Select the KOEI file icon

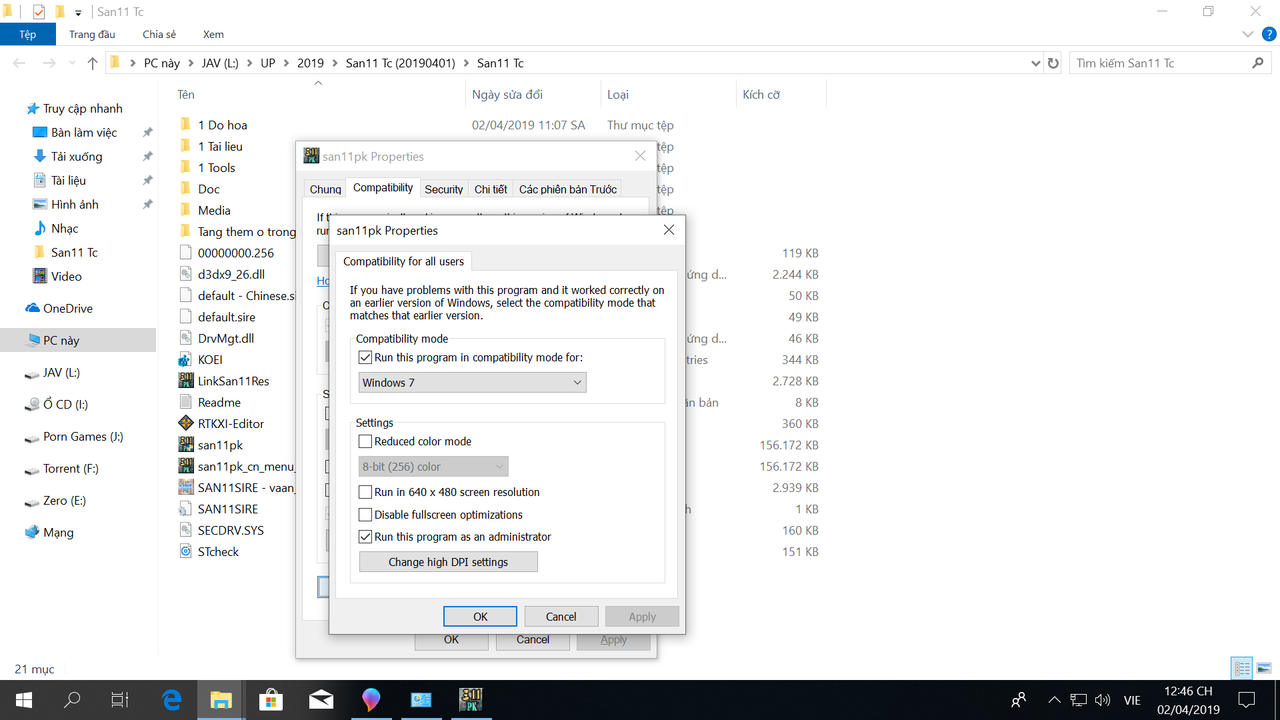(x=186, y=359)
